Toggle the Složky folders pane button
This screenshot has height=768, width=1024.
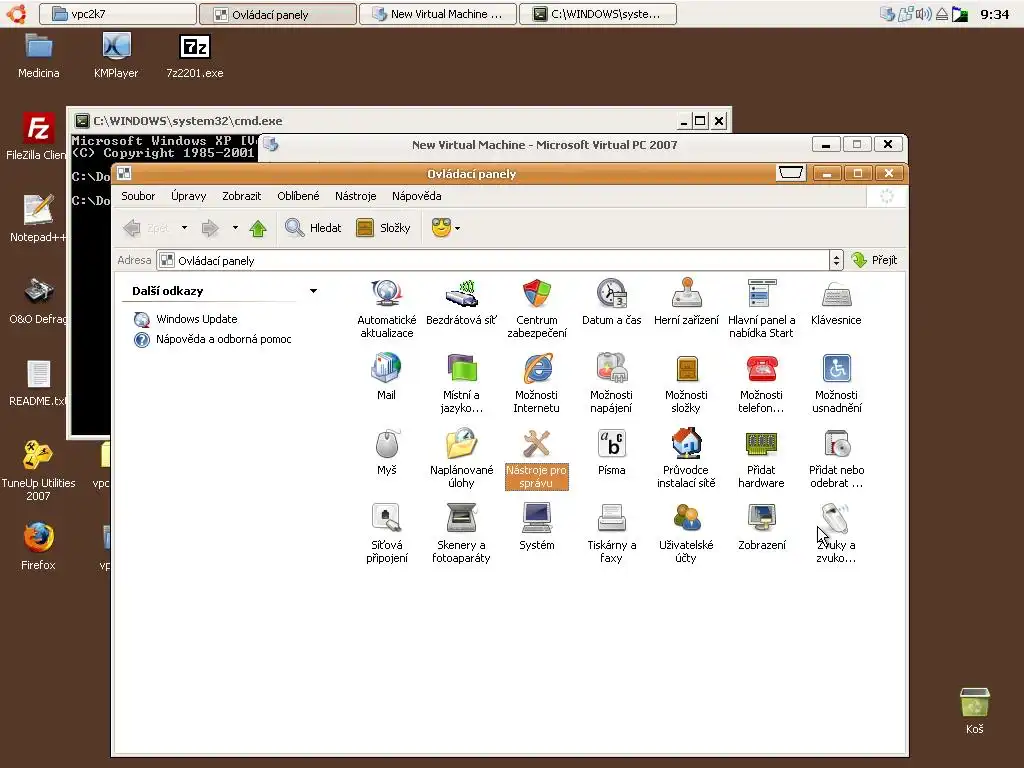tap(383, 228)
